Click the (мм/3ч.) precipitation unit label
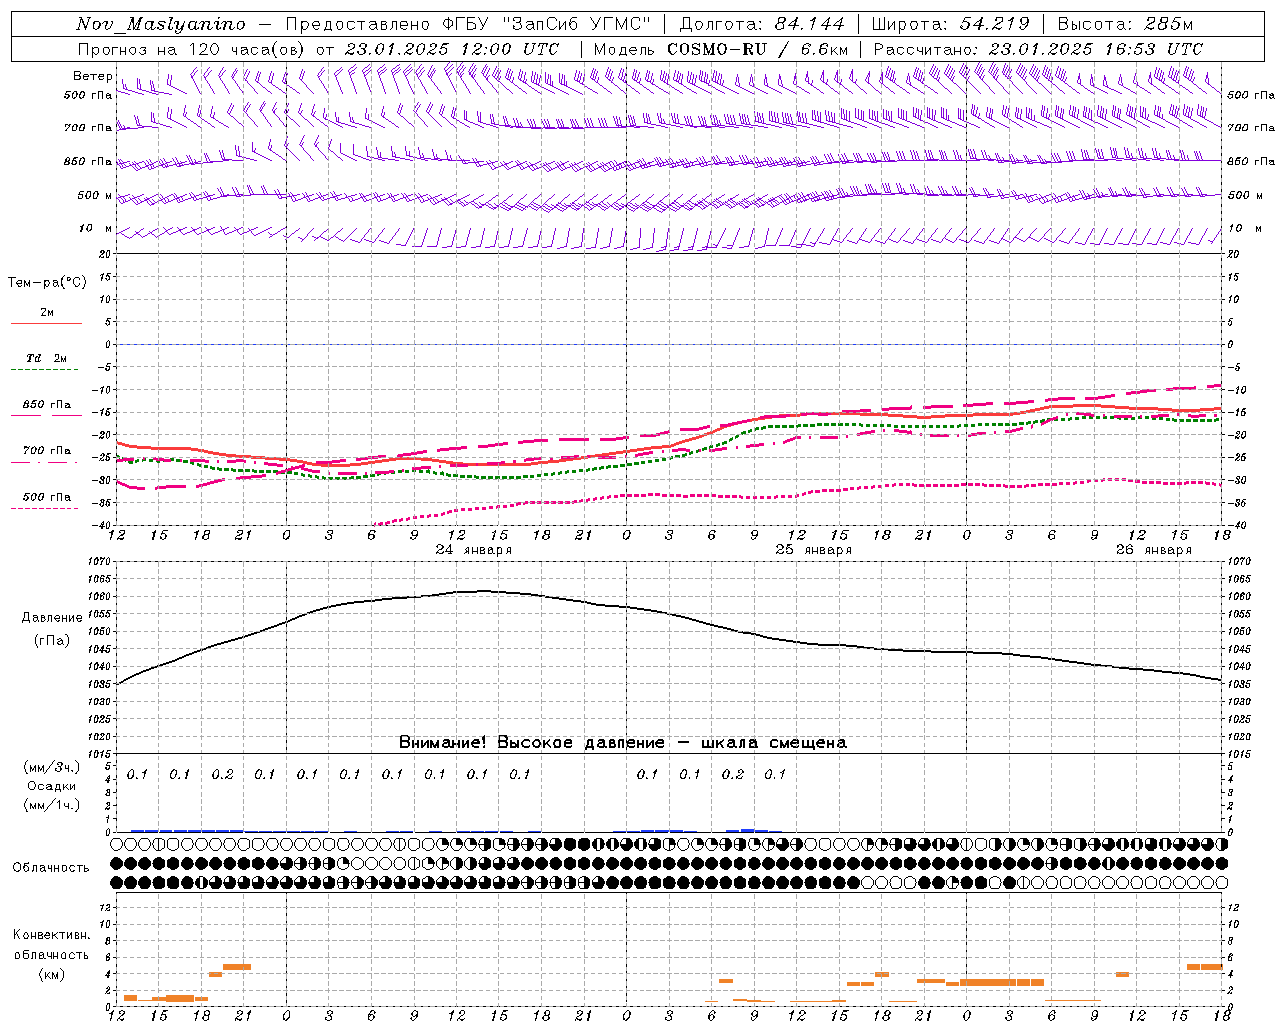Image resolution: width=1280 pixels, height=1024 pixels. tap(52, 767)
